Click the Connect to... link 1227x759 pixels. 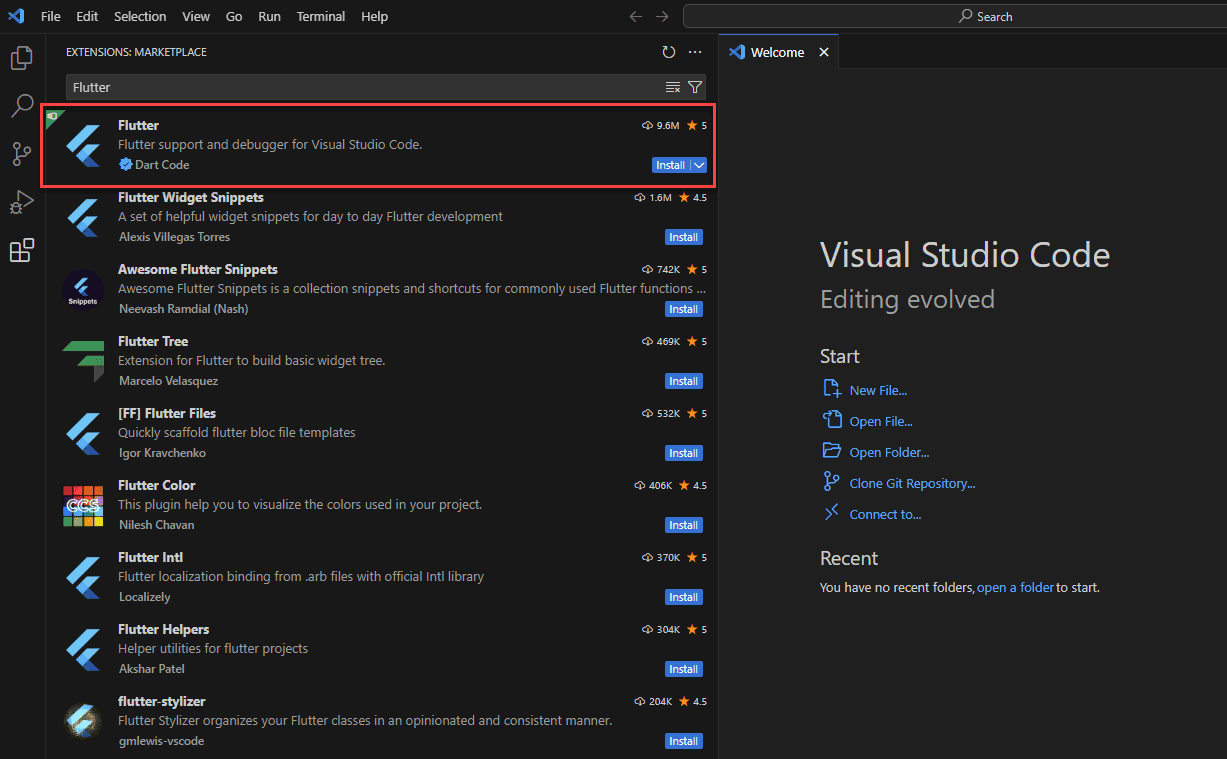pyautogui.click(x=885, y=514)
